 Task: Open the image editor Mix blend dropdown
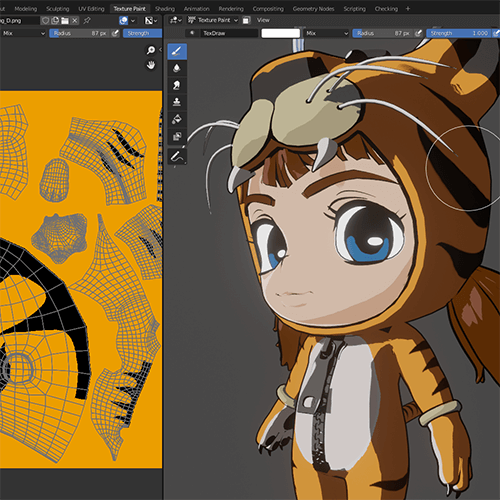[23, 33]
